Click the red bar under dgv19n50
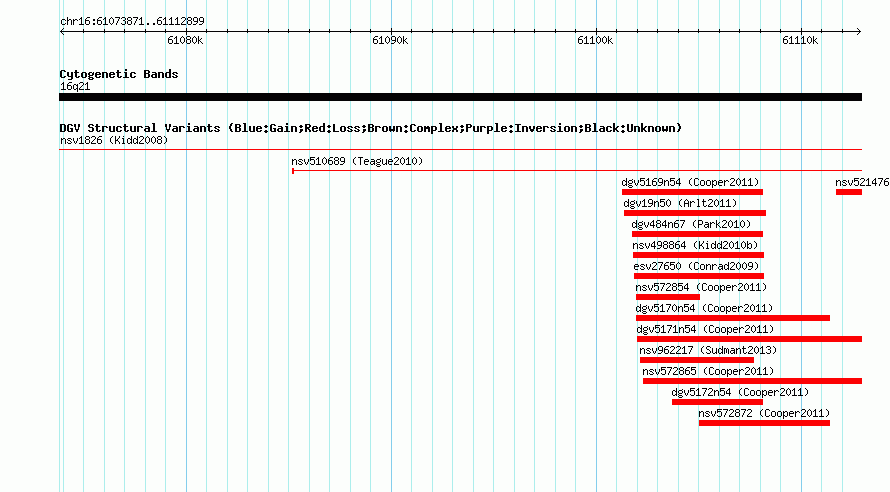 tap(695, 213)
